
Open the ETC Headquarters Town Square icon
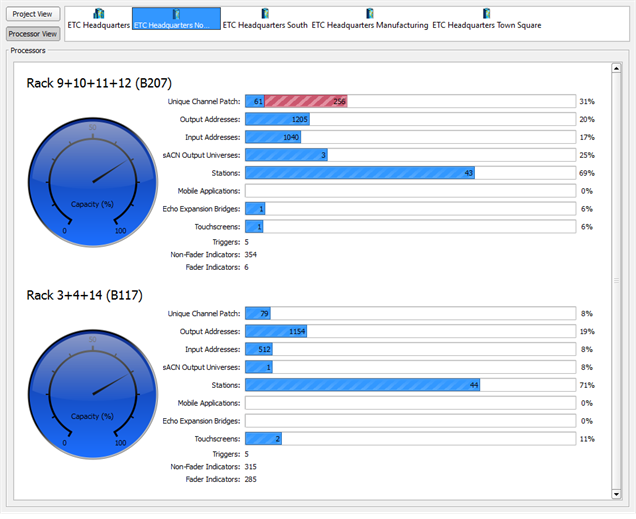click(x=486, y=13)
